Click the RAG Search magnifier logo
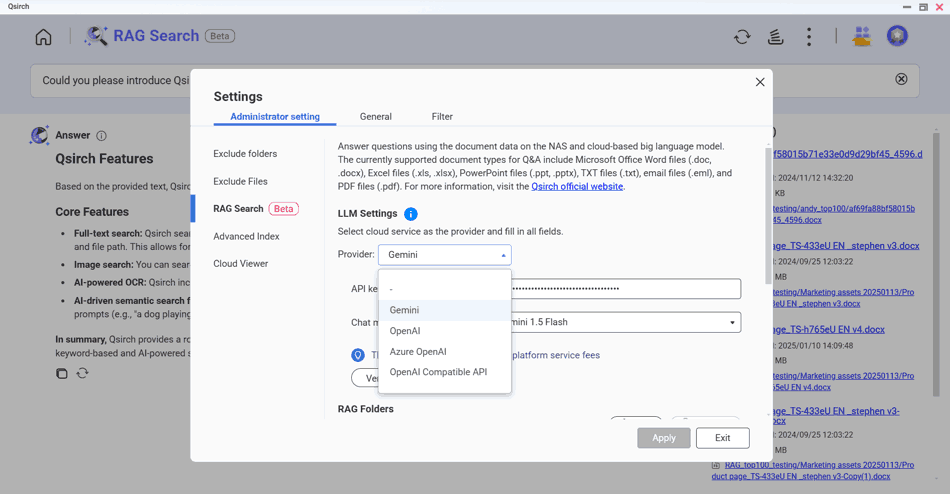Screen dimensions: 950x494 (96, 36)
